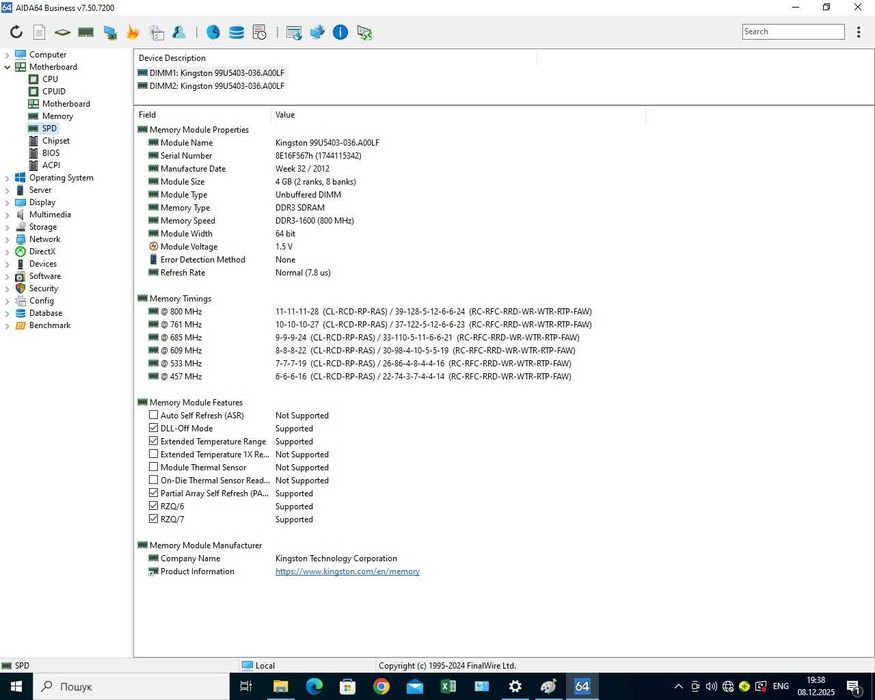Open Excel from the taskbar
Viewport: 875px width, 700px height.
pos(448,686)
